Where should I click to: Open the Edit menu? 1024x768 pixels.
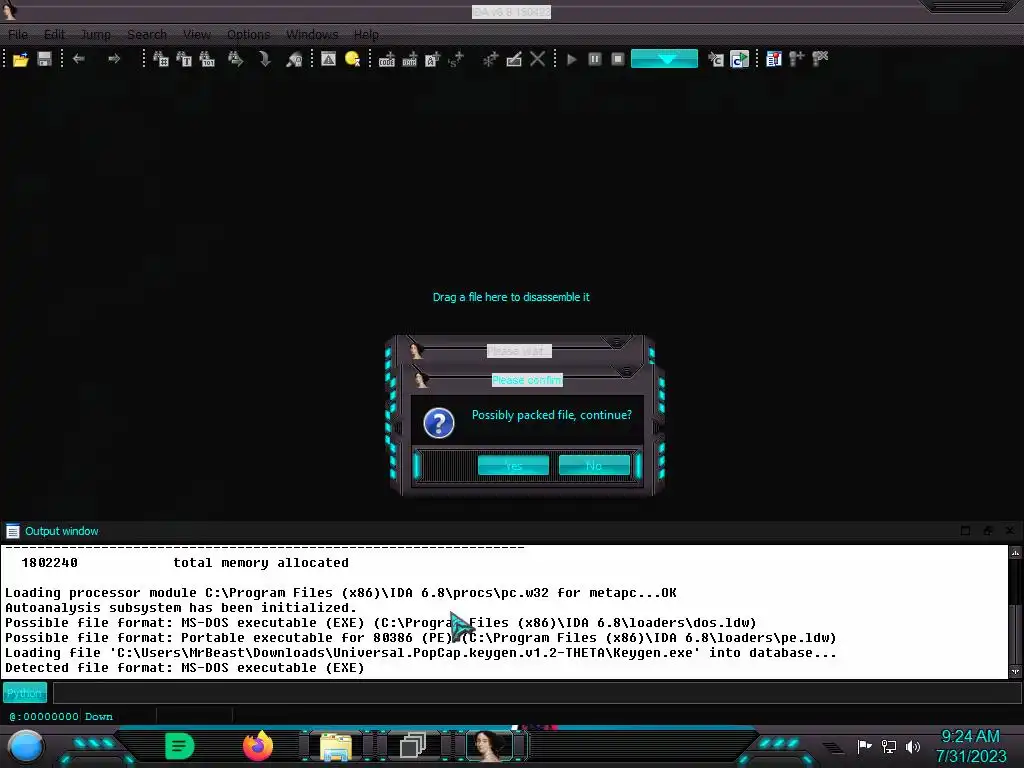(54, 35)
